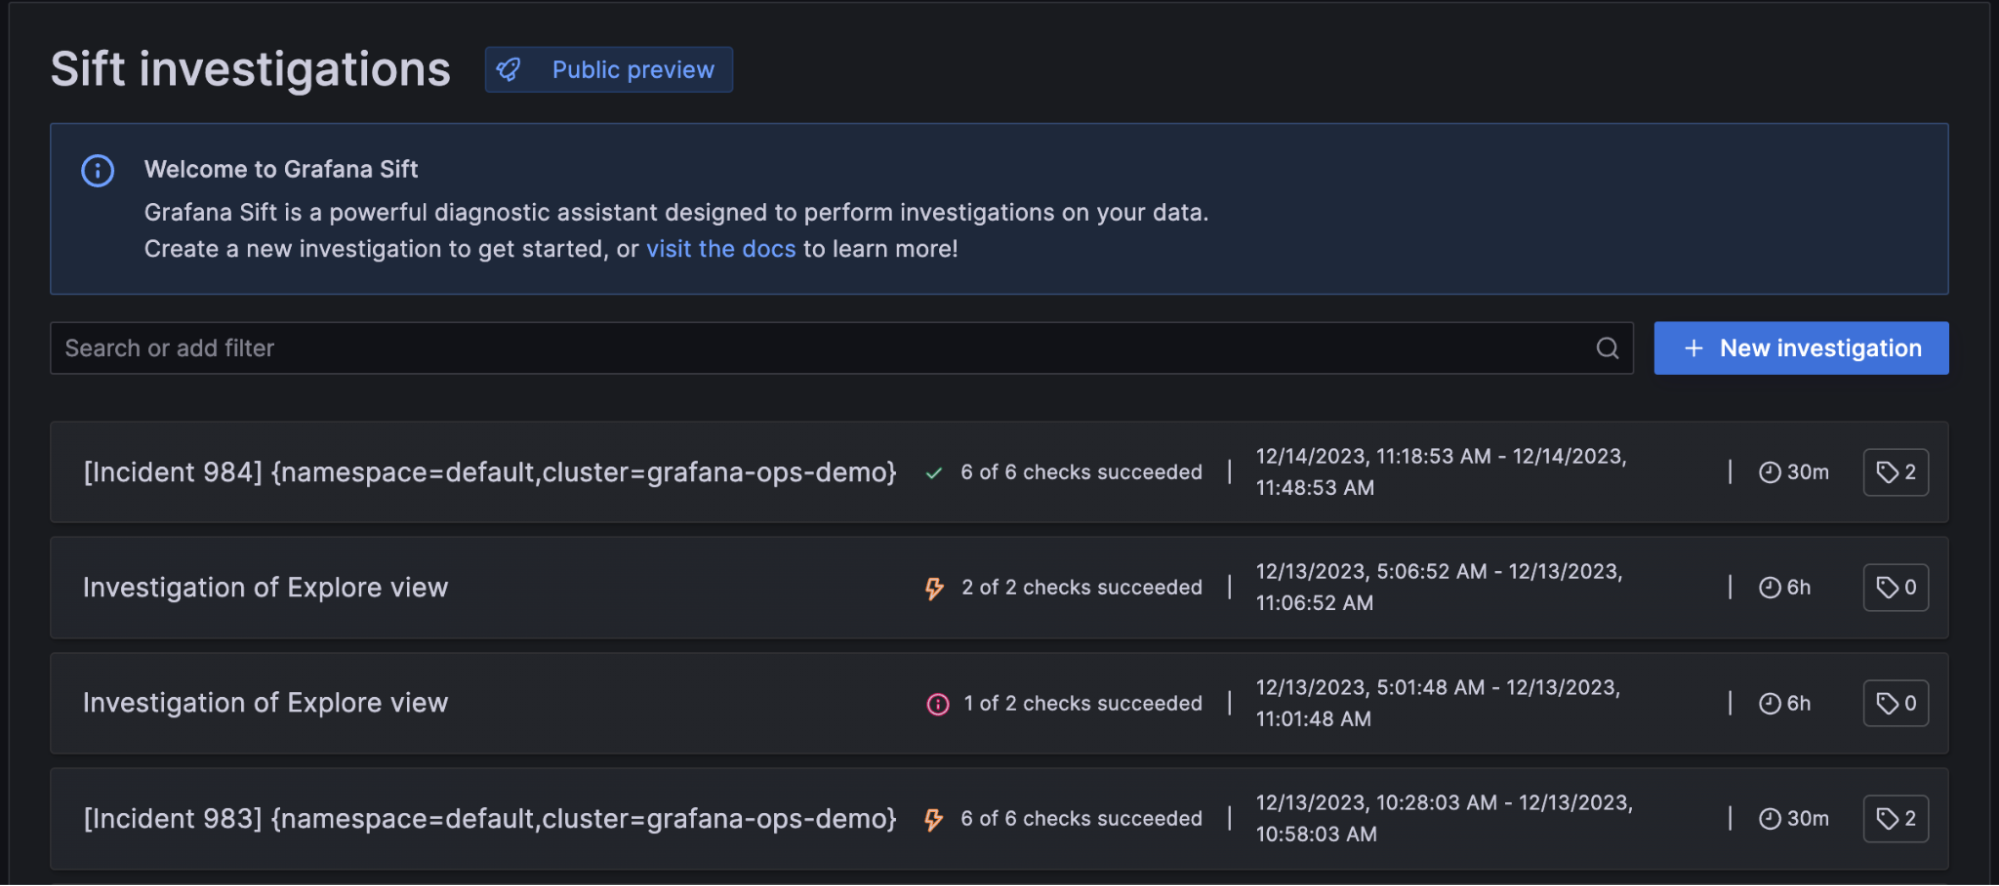Click tag count on 1 of 2 checks row
Screen dimensions: 1999x886
coord(1895,703)
